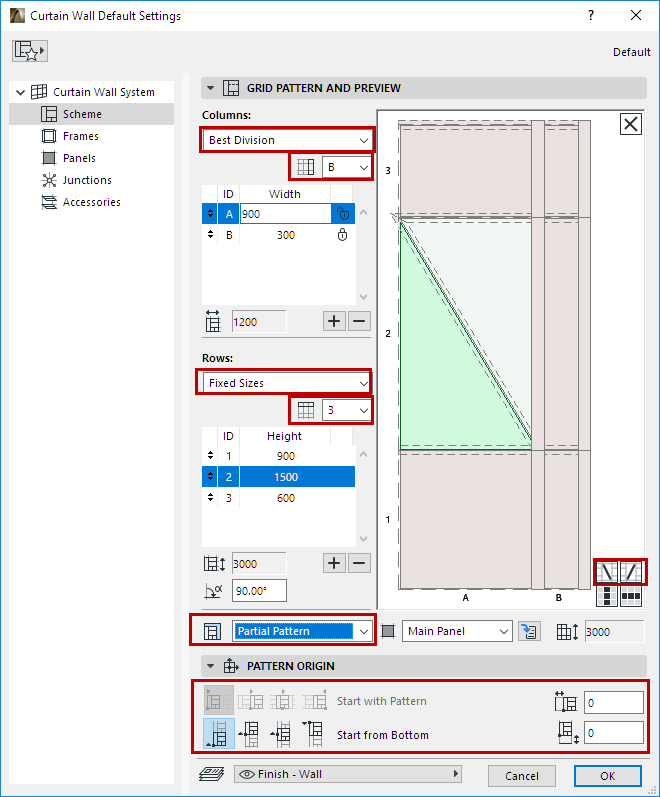The width and height of the screenshot is (660, 797).
Task: Select row 3 with height 600
Action: pyautogui.click(x=278, y=498)
